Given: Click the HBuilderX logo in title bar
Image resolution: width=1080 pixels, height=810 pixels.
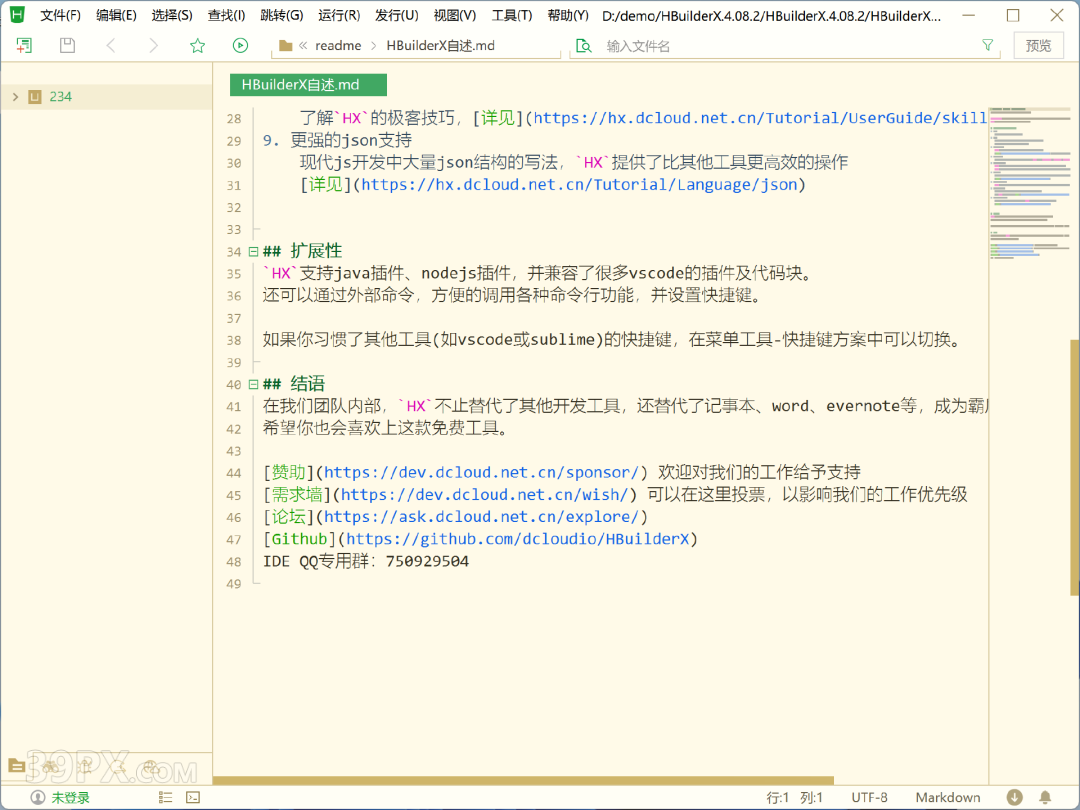Looking at the screenshot, I should pos(17,14).
